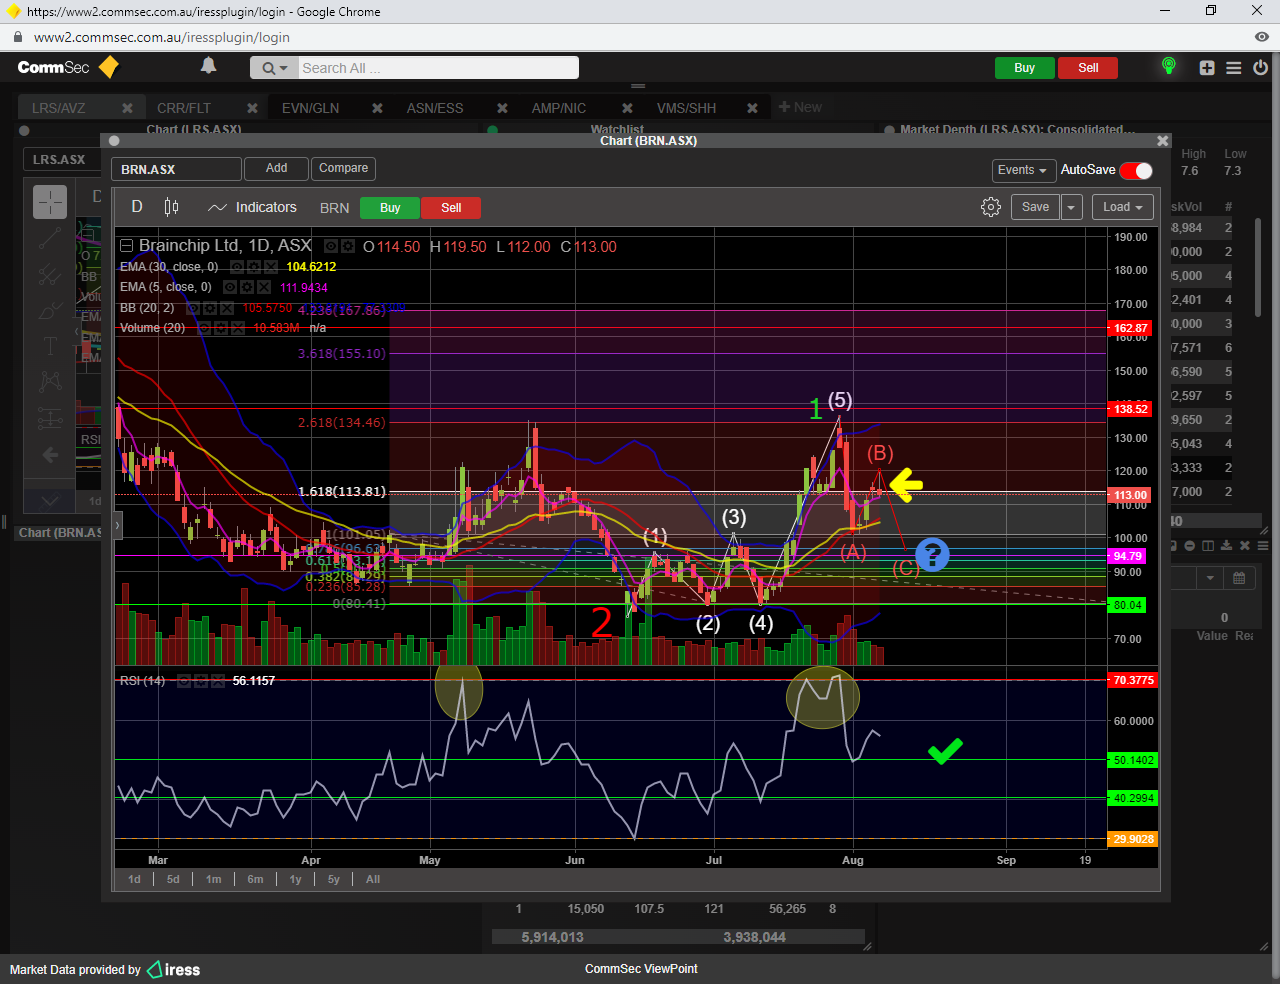Open chart settings gear icon
The height and width of the screenshot is (984, 1280).
990,207
